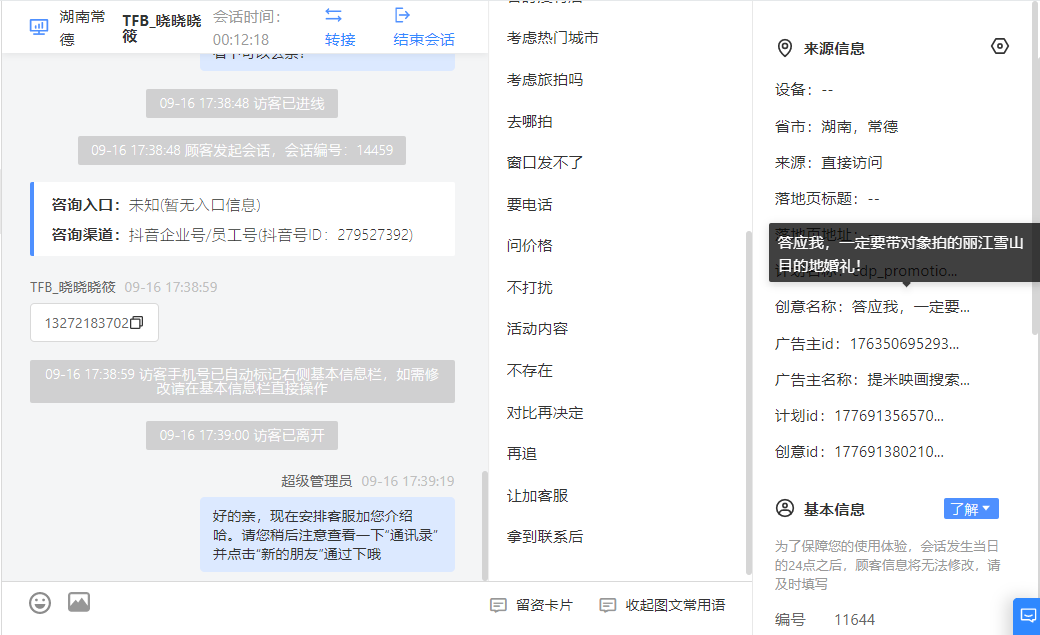Screen dimensions: 1040x635
Task: Click the monitor device icon beside 湖南常德
Action: click(x=39, y=27)
